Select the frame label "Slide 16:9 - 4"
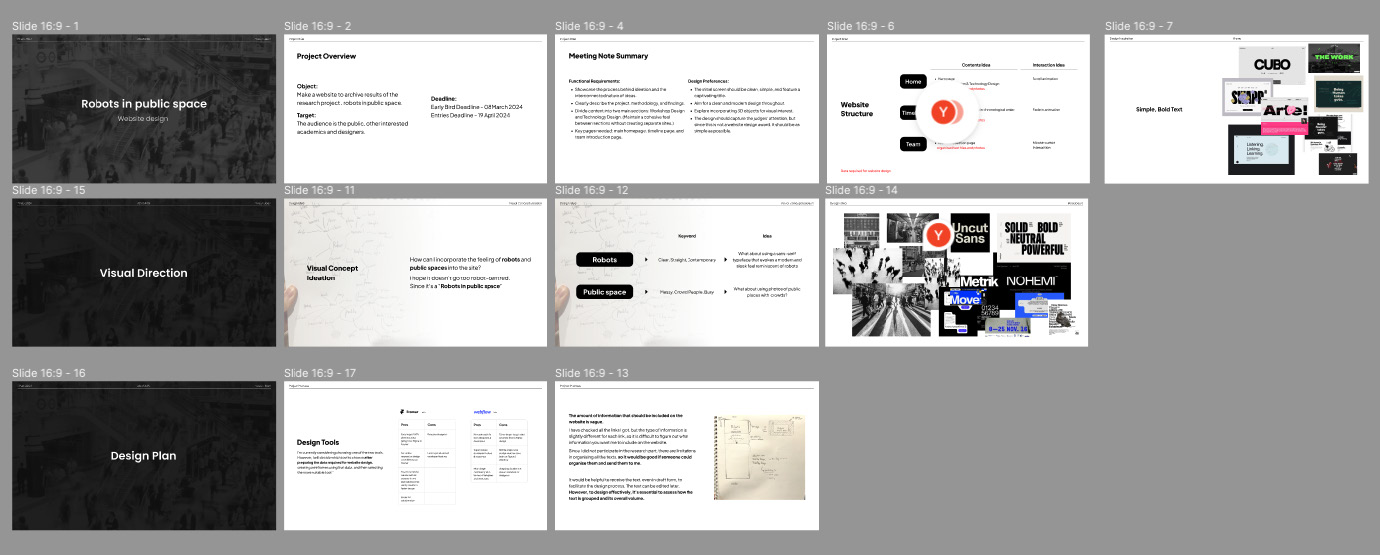The width and height of the screenshot is (1380, 555). coord(590,26)
